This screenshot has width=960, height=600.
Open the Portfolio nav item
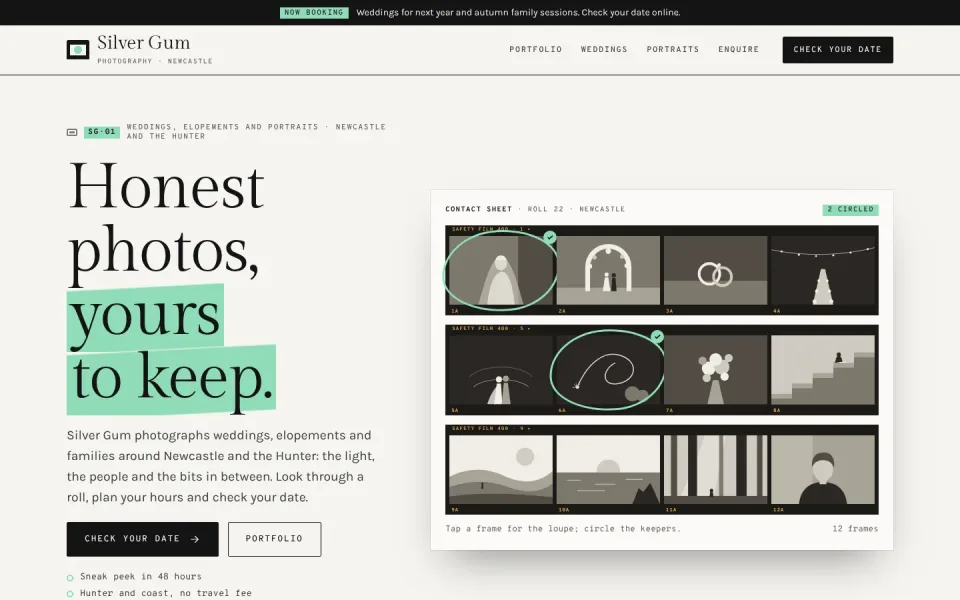pyautogui.click(x=535, y=50)
